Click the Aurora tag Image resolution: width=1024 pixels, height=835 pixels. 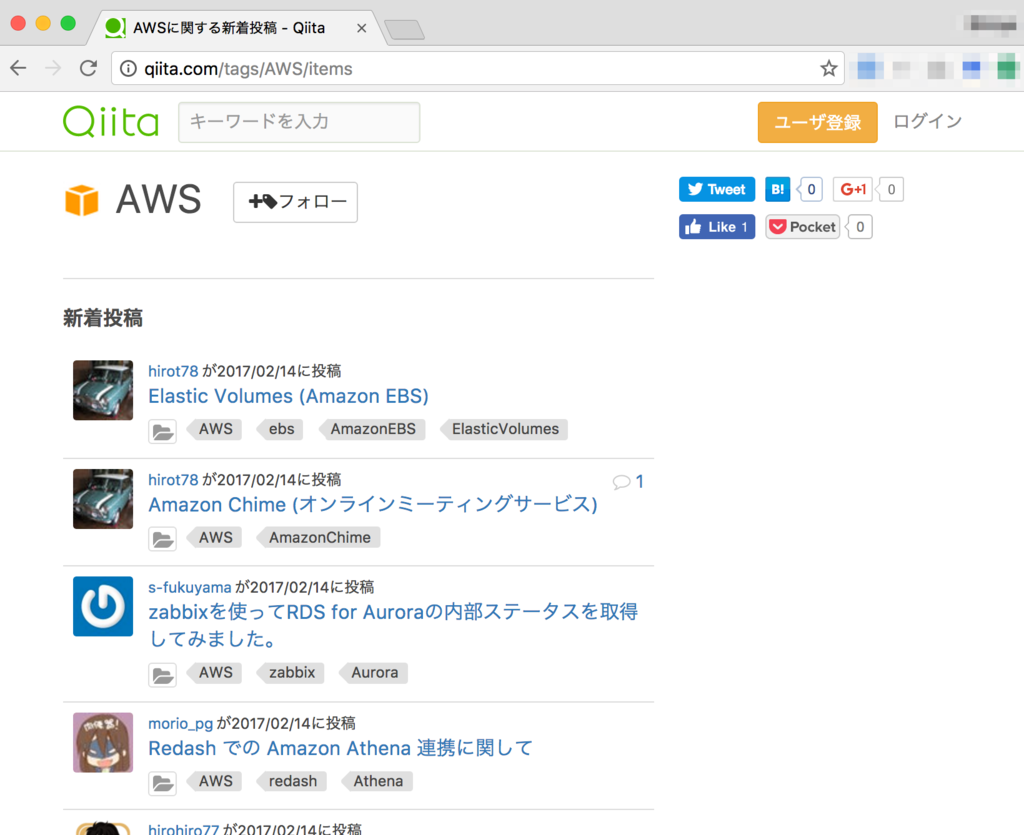pyautogui.click(x=374, y=672)
